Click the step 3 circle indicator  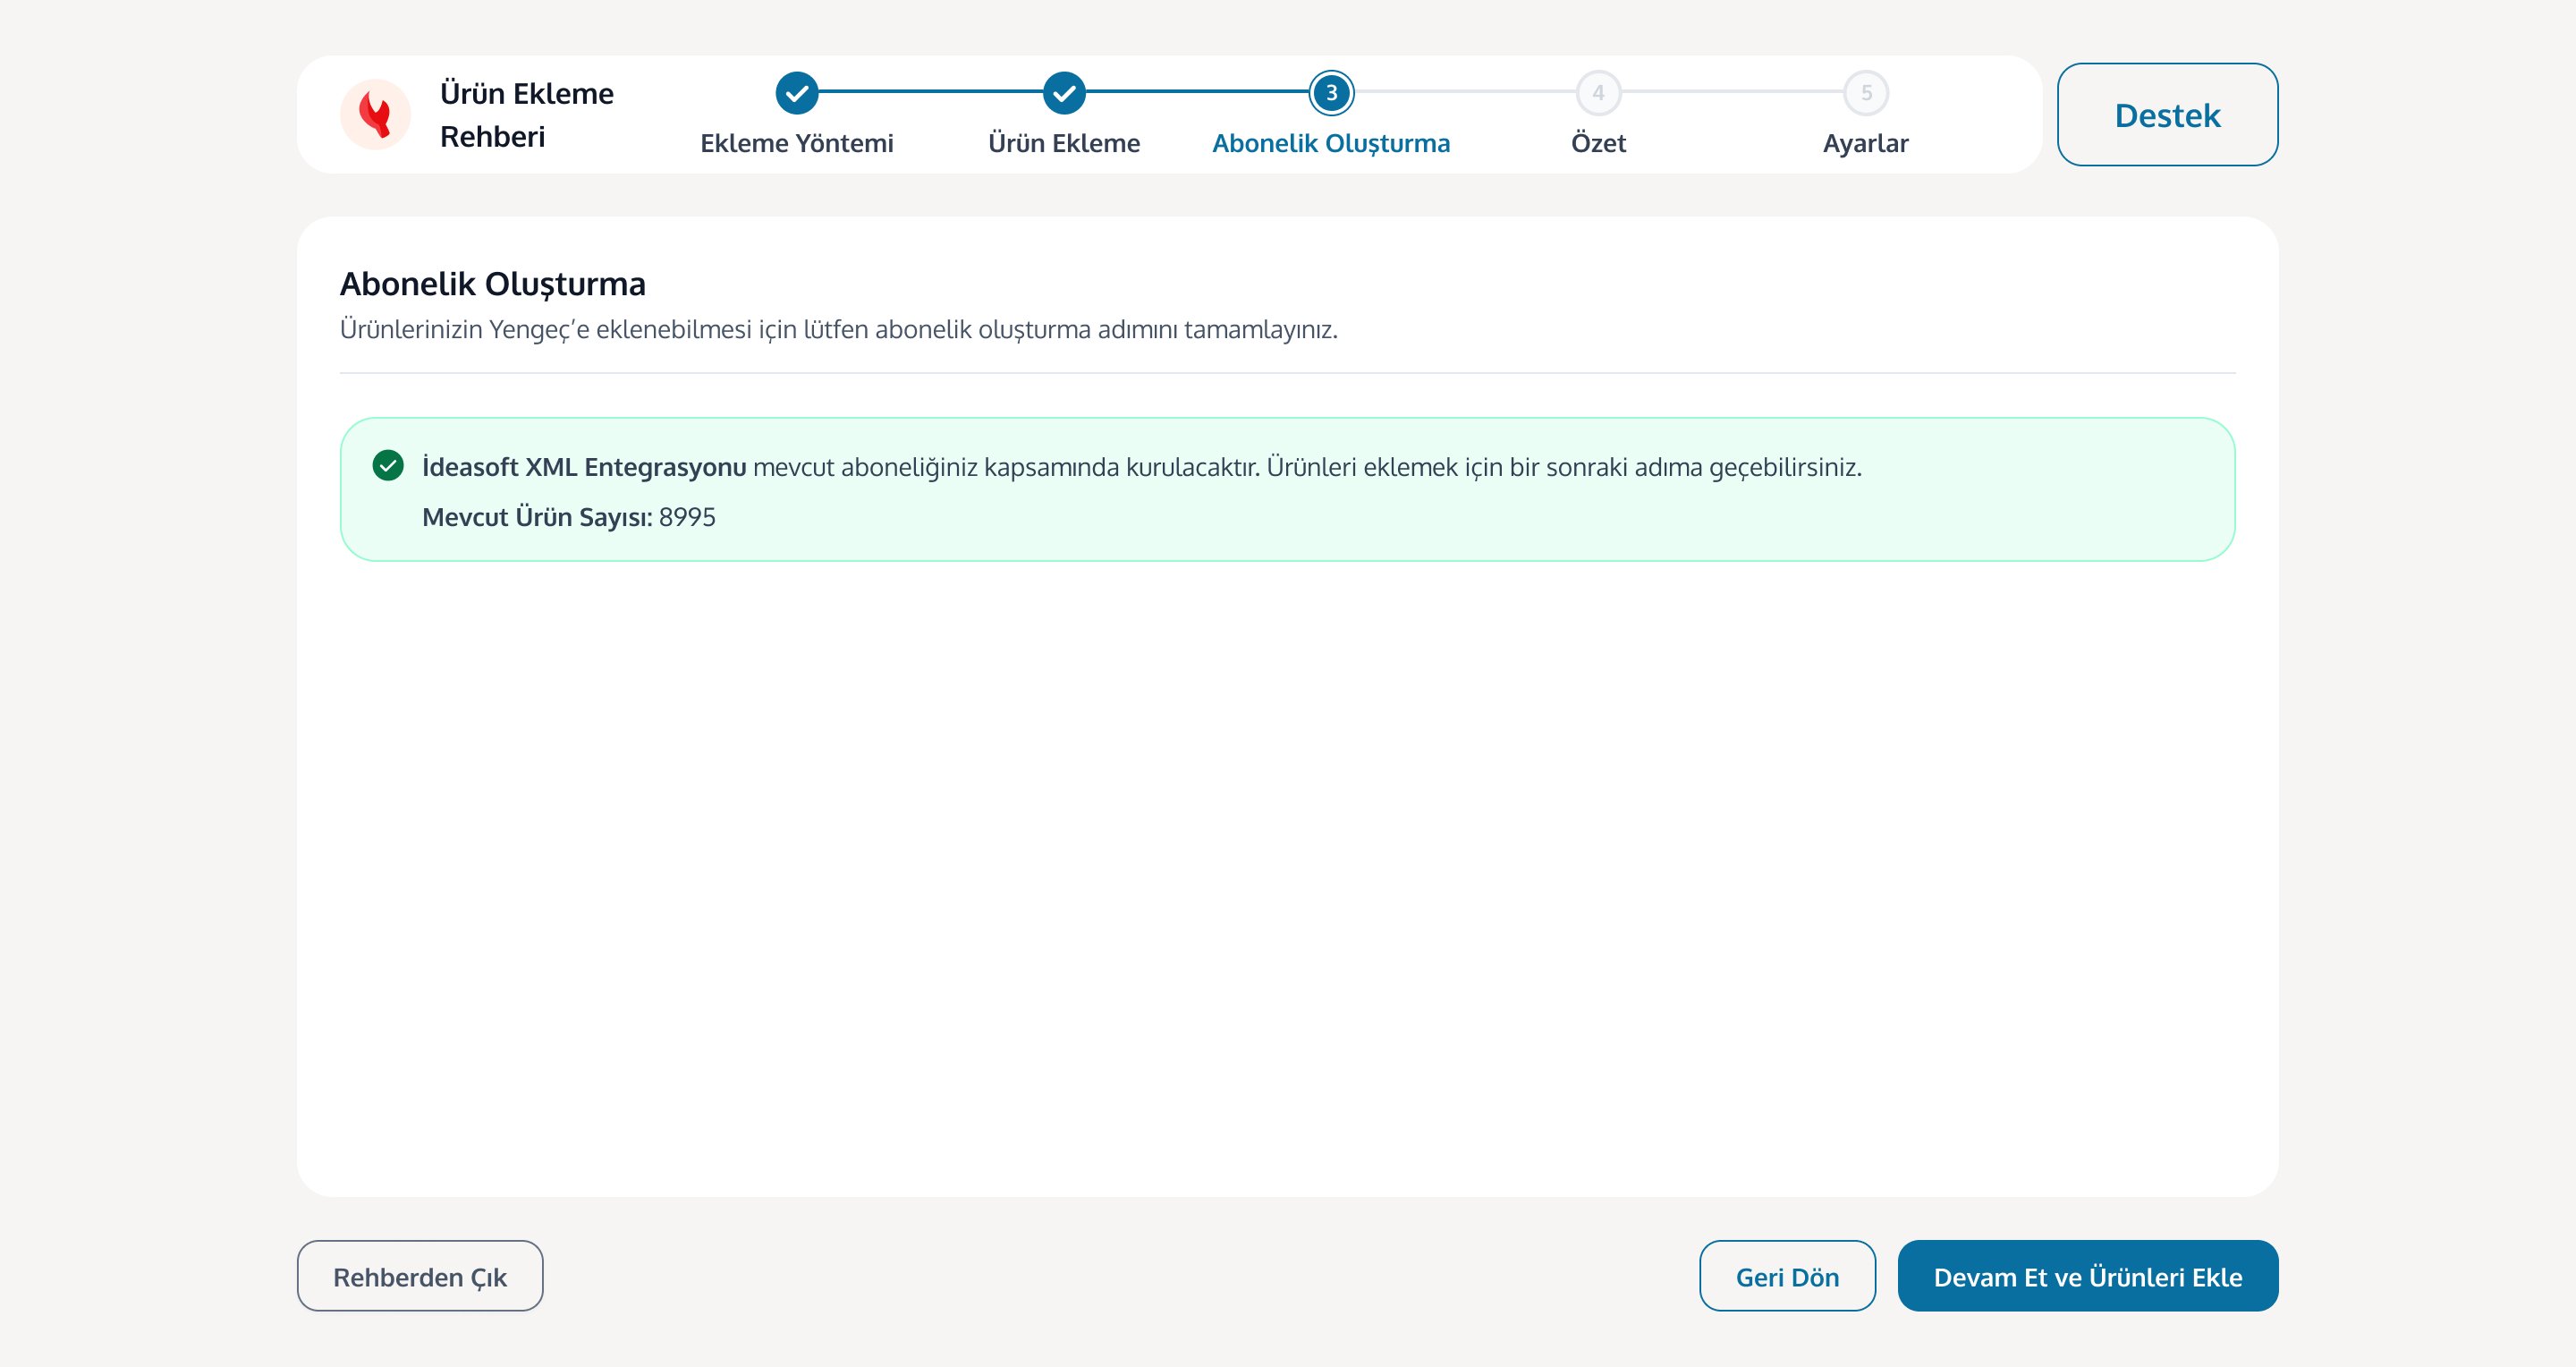point(1331,93)
